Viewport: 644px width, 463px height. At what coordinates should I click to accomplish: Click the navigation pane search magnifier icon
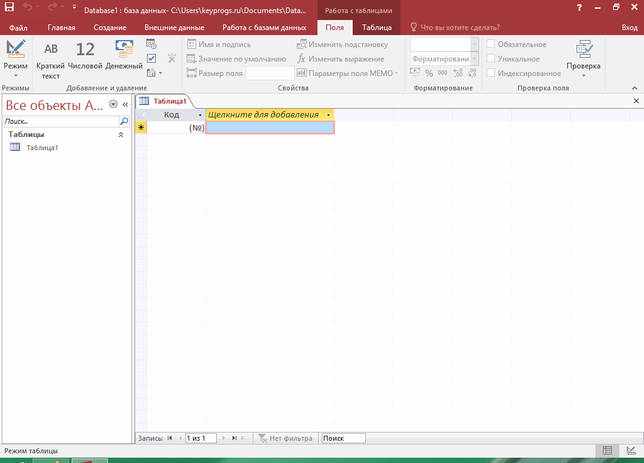click(124, 121)
